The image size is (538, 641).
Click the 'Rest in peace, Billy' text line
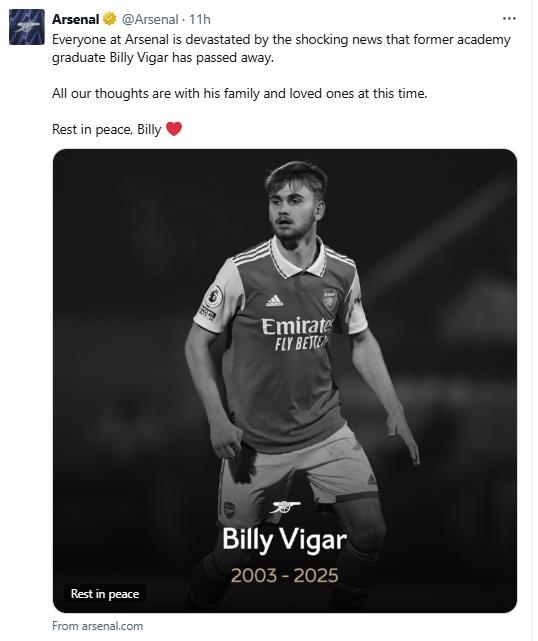(x=108, y=130)
